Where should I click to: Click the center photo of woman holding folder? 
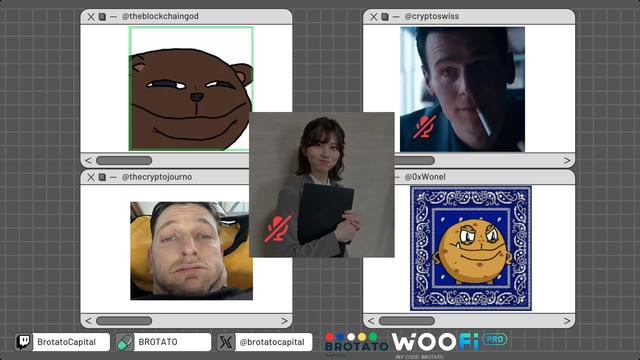322,184
